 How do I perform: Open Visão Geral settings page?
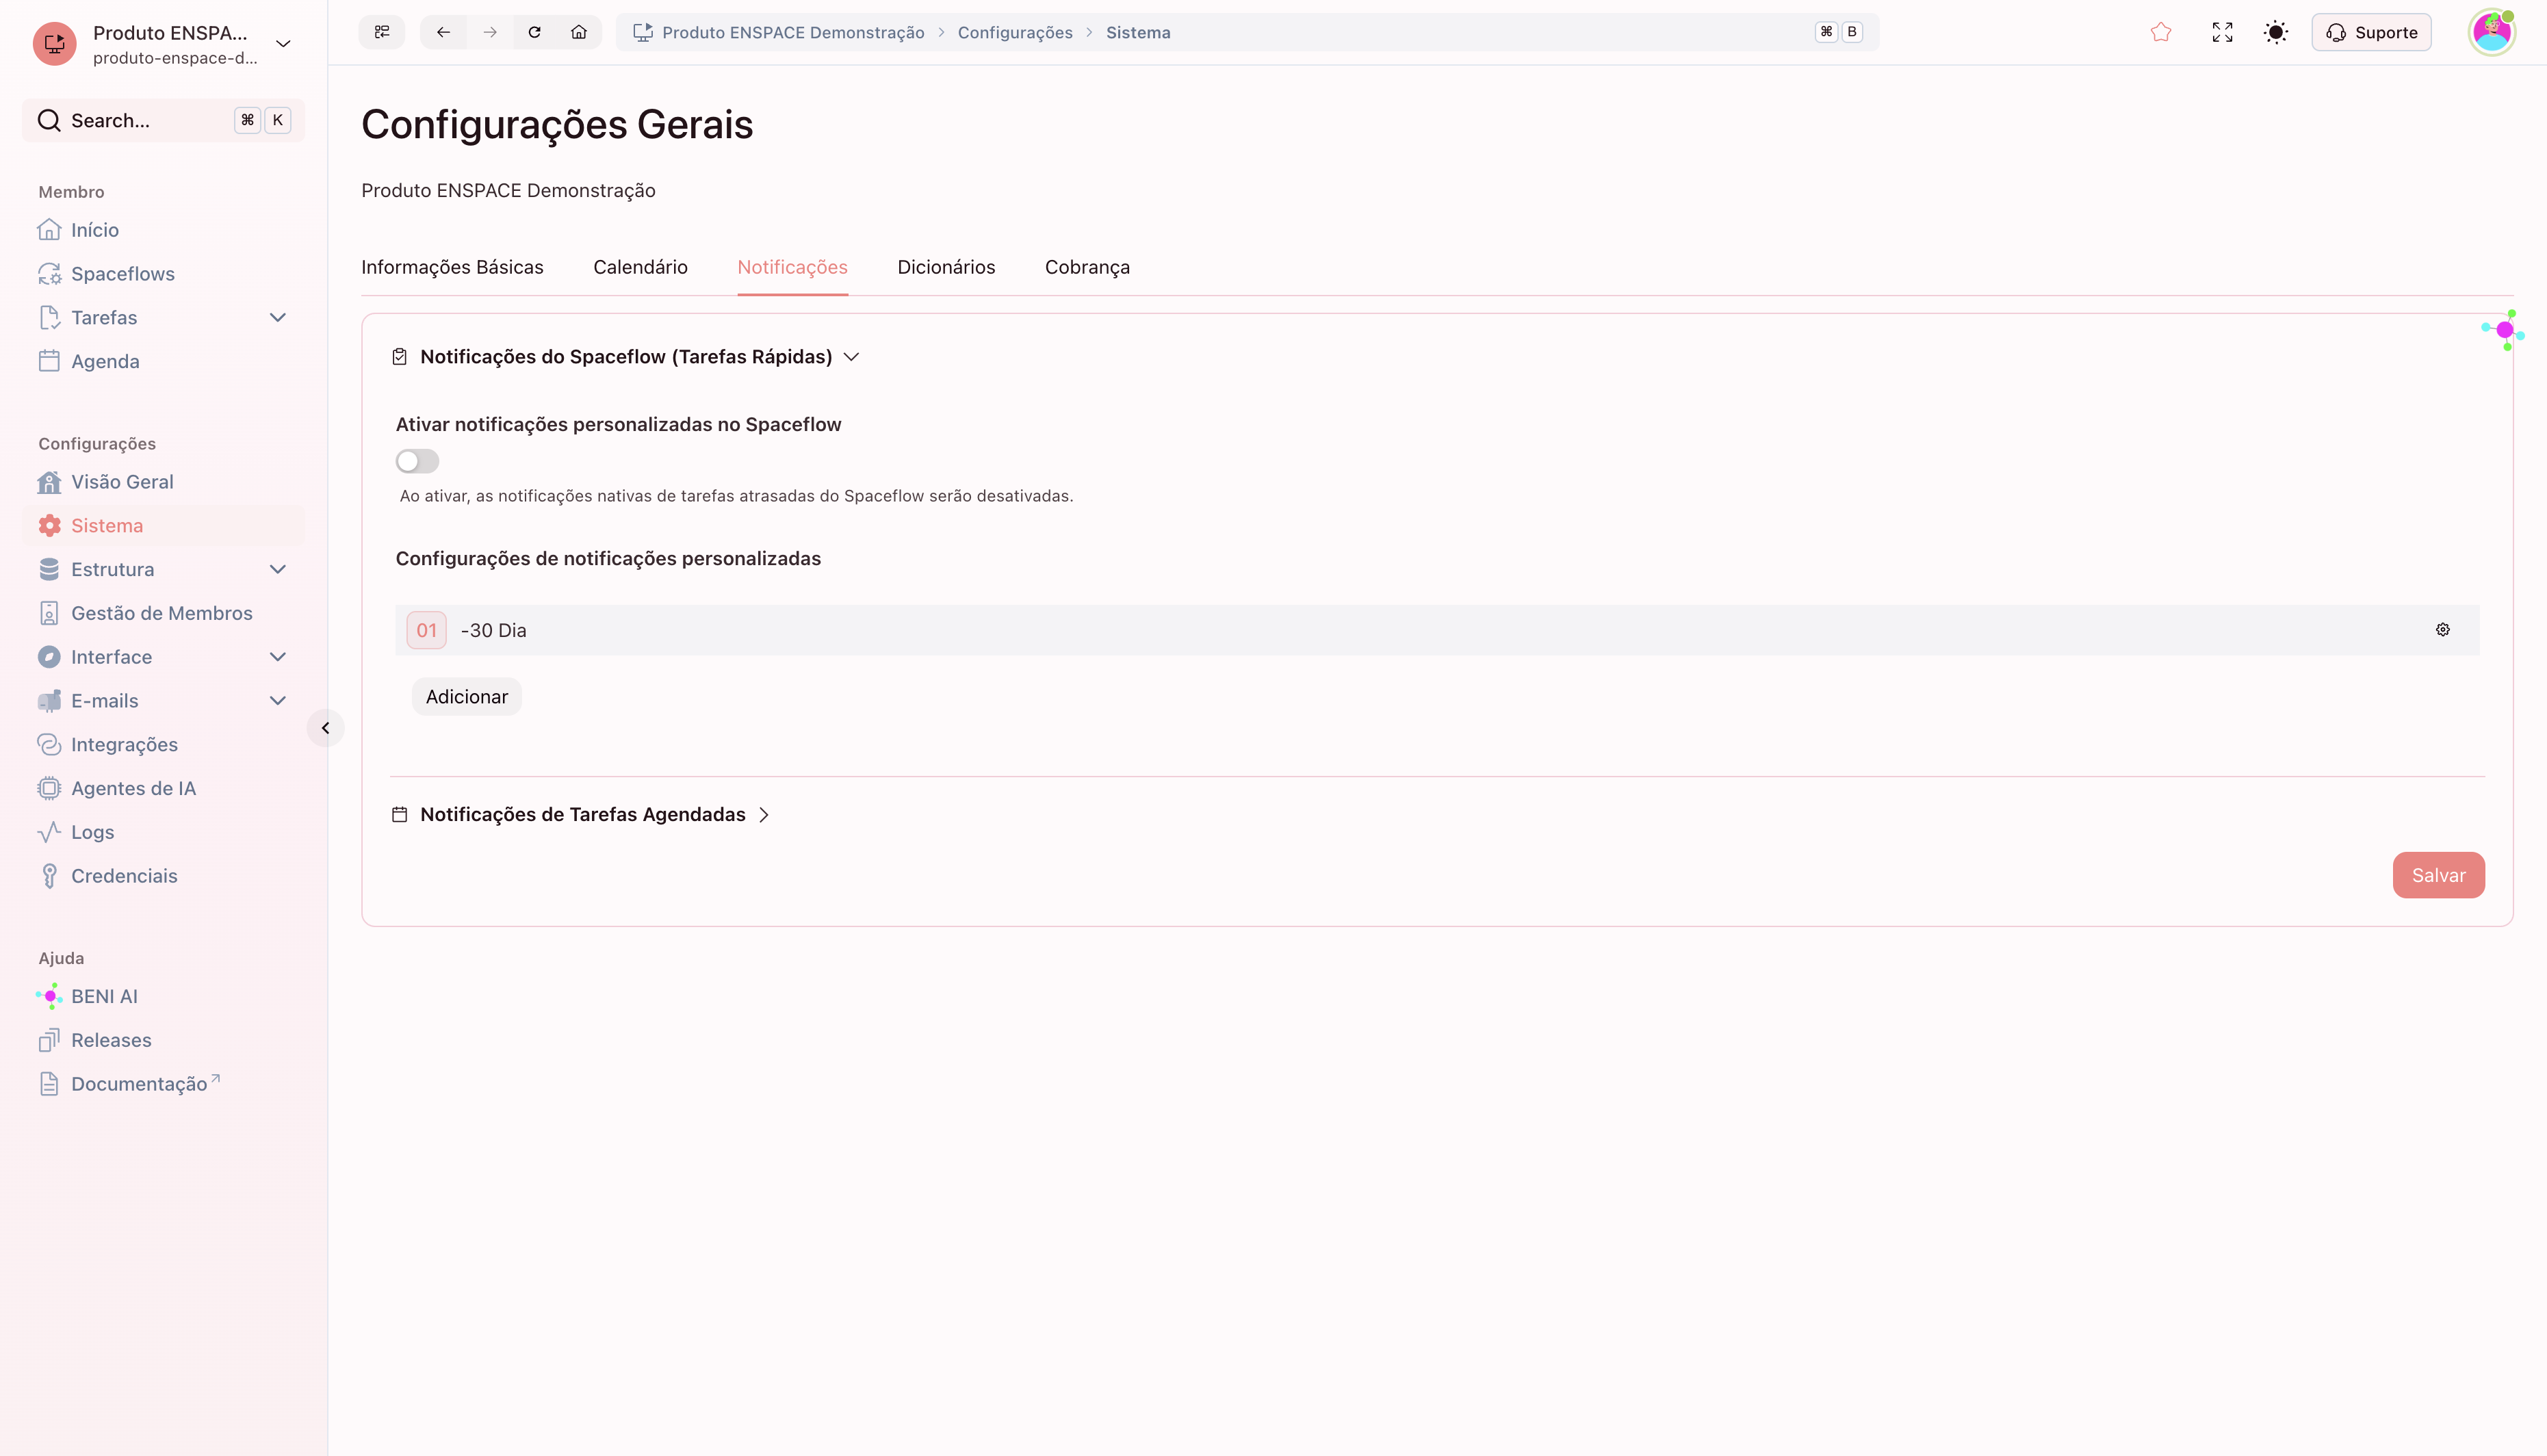tap(163, 482)
